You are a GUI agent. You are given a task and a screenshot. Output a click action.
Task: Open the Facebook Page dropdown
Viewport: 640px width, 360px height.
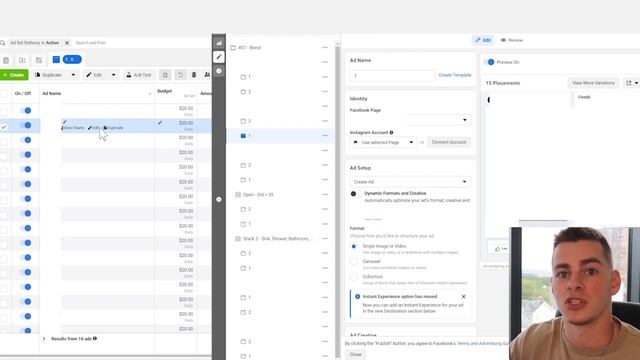click(x=439, y=120)
